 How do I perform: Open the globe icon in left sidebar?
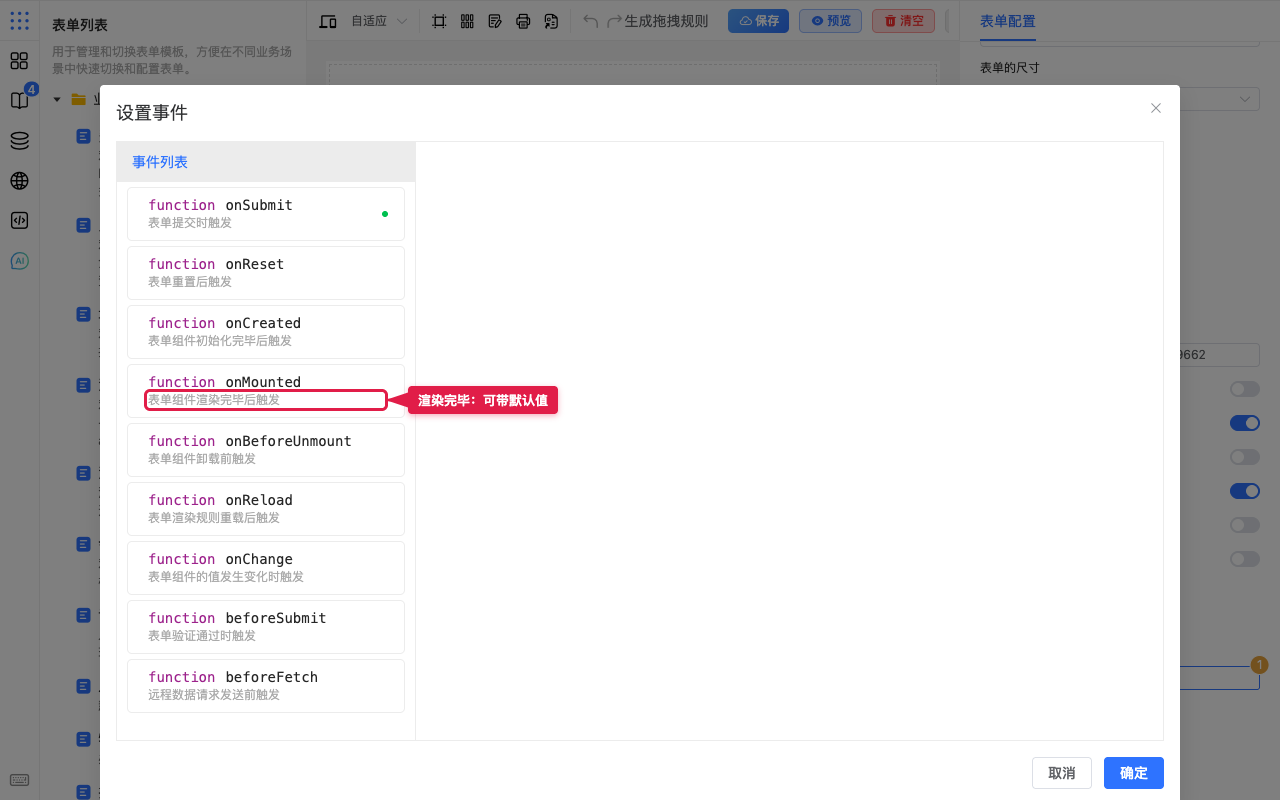click(x=19, y=181)
